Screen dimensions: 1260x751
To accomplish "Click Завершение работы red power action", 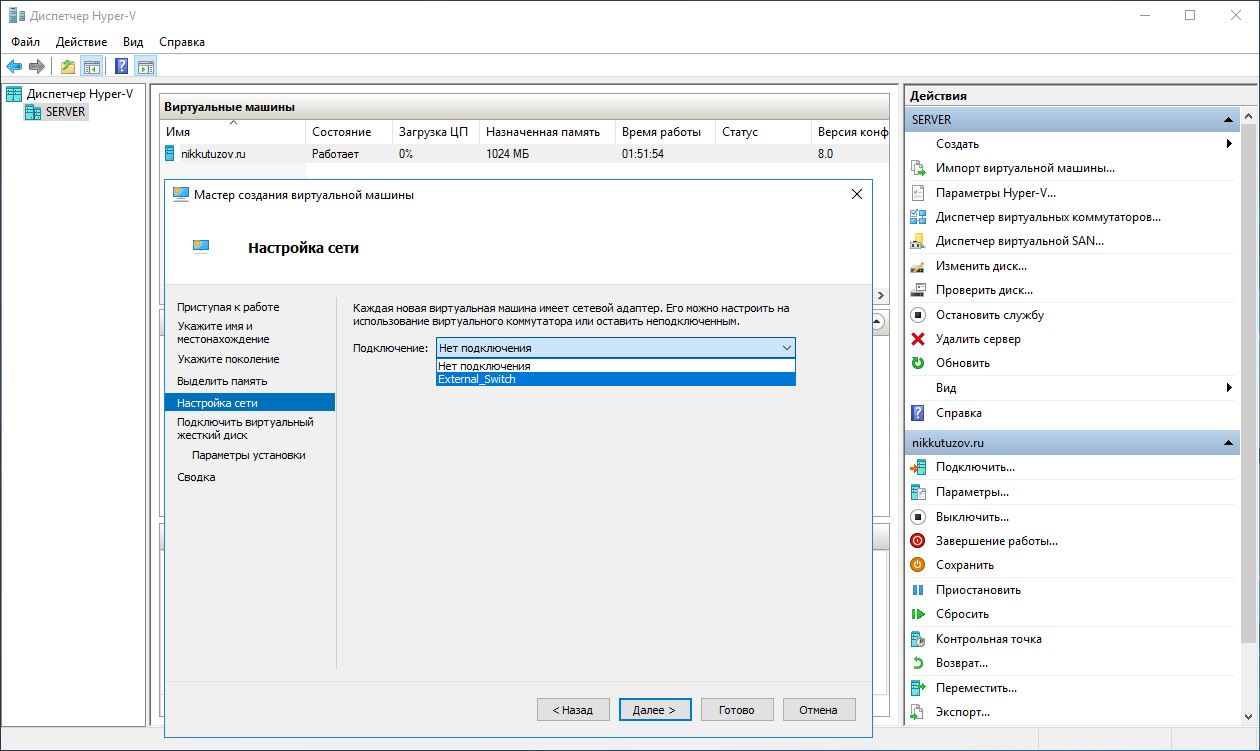I will click(x=996, y=541).
